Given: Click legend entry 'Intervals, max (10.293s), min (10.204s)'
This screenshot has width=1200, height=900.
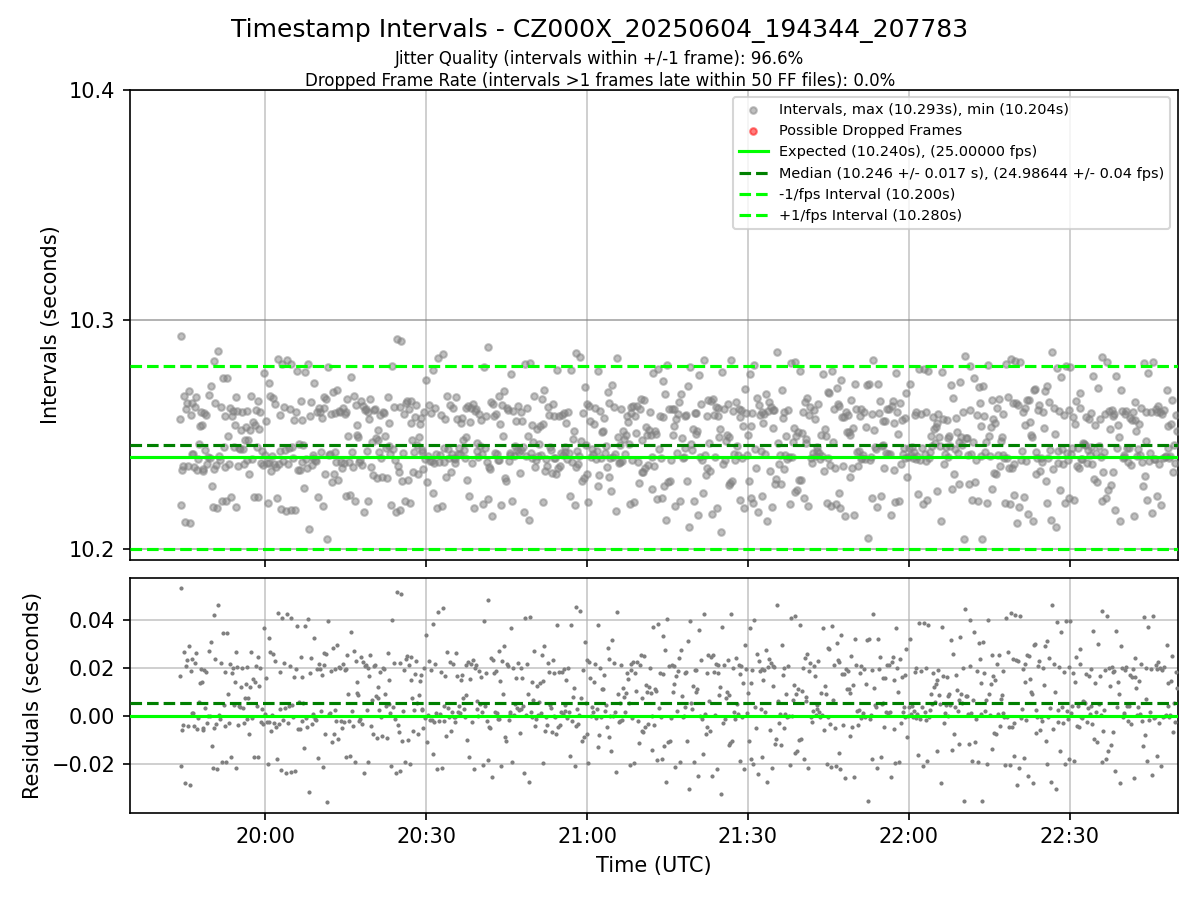Looking at the screenshot, I should click(x=923, y=109).
